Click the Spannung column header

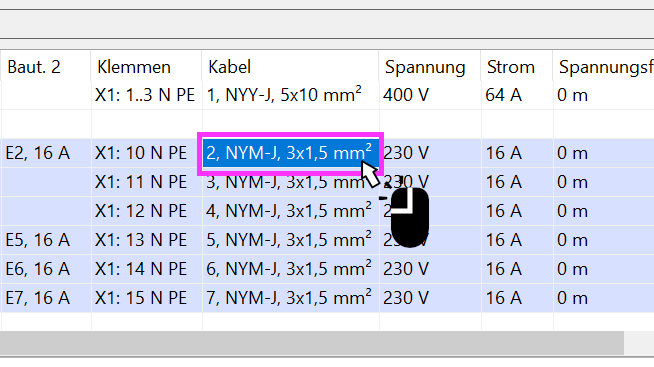430,67
